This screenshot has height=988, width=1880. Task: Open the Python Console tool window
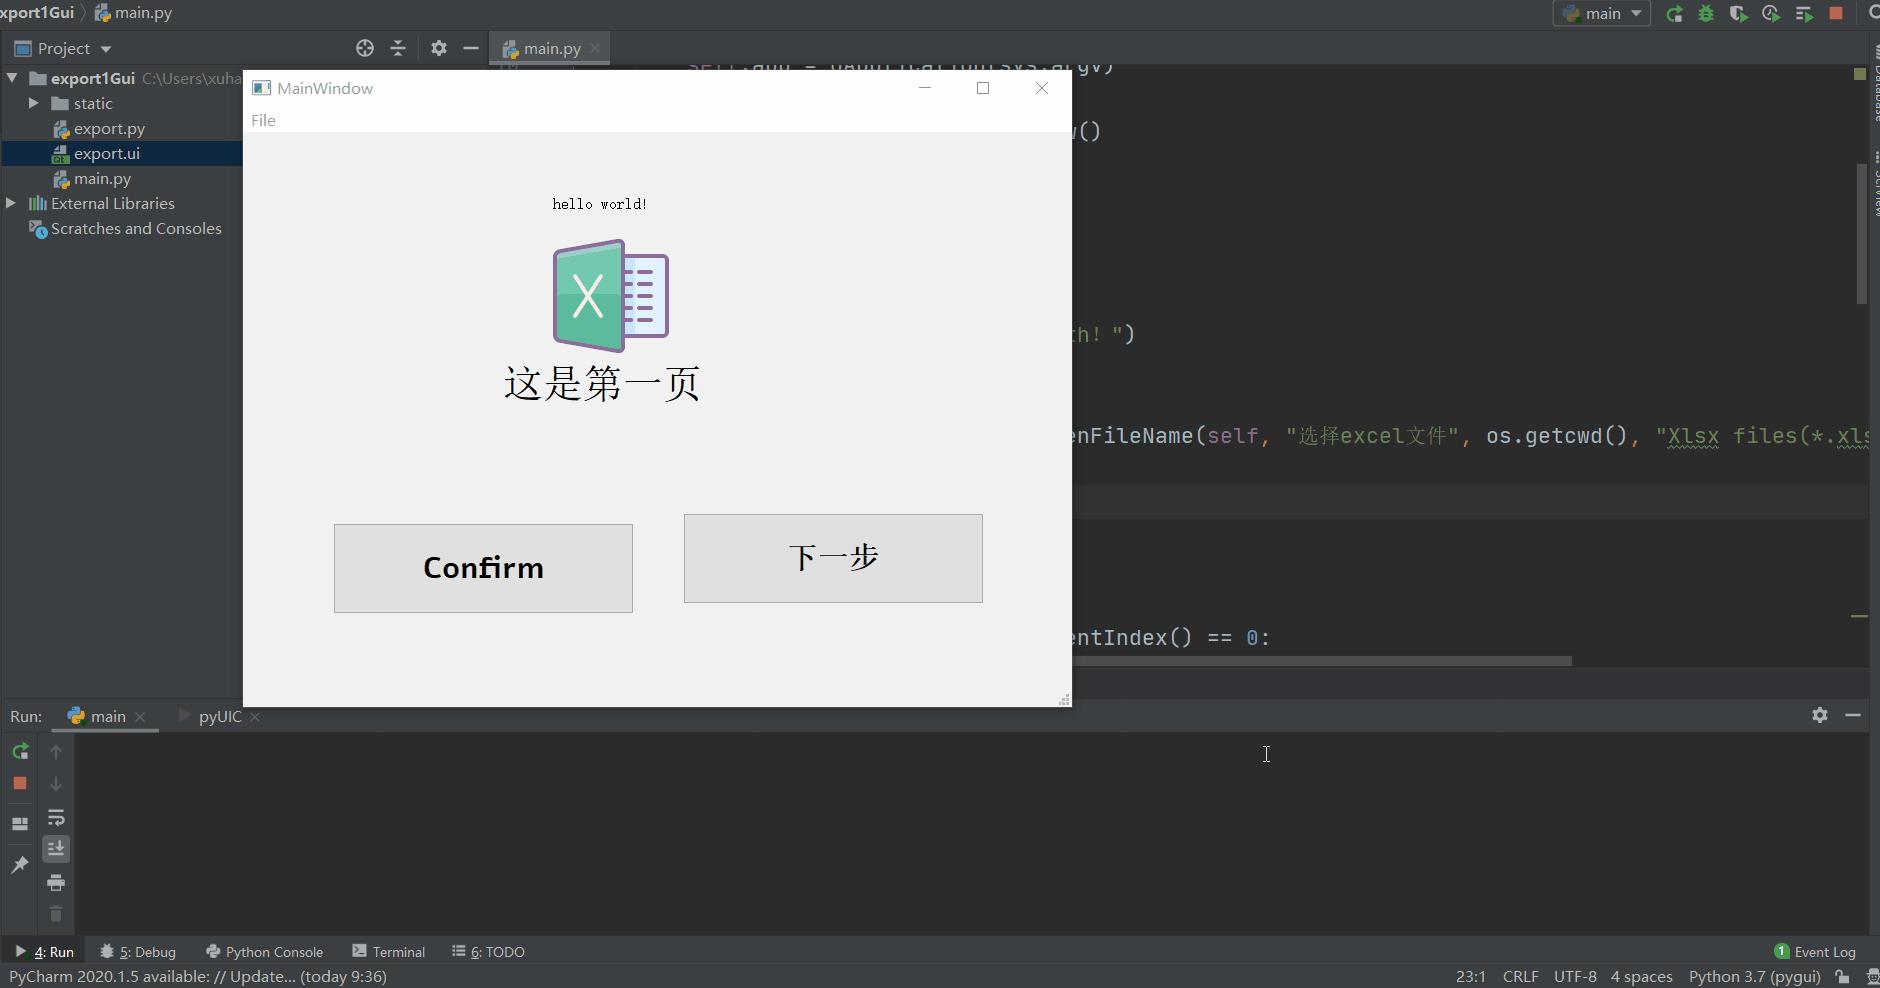point(264,952)
